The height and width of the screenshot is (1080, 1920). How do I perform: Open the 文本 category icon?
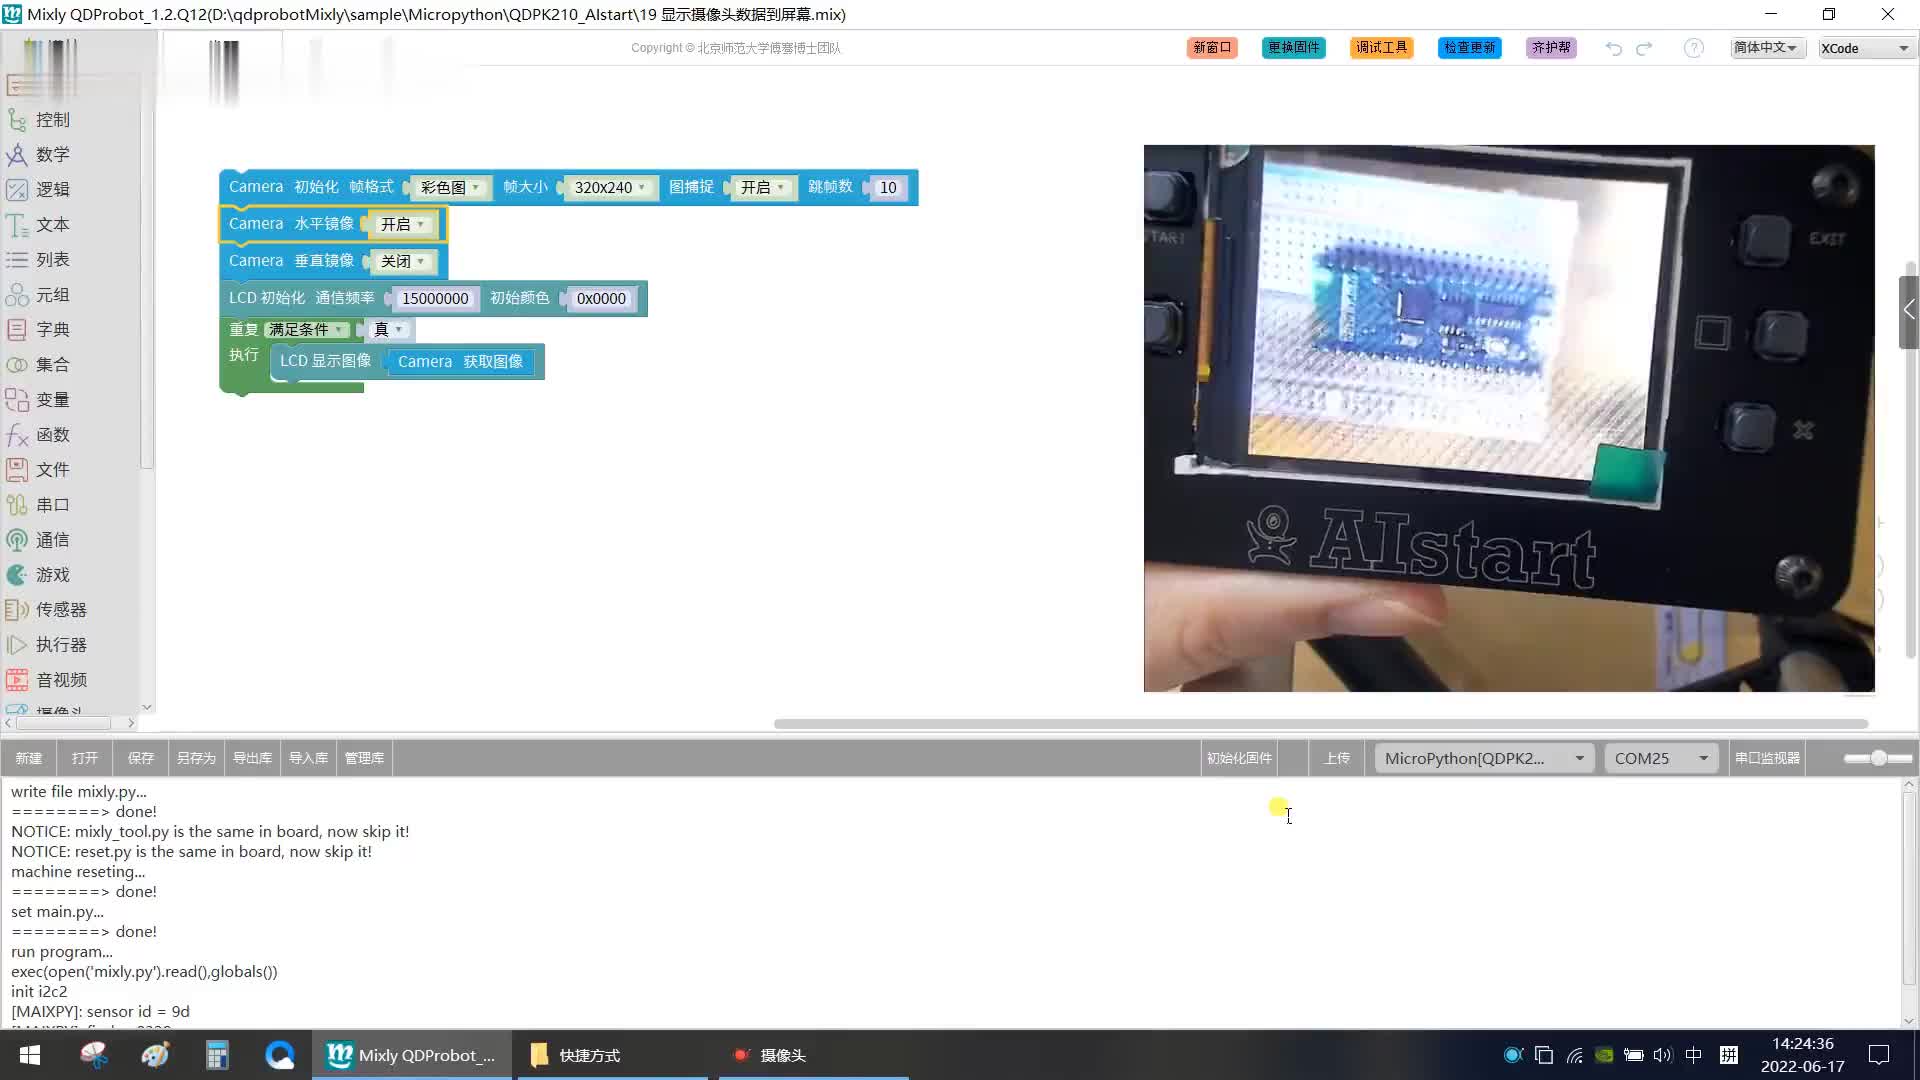pyautogui.click(x=17, y=225)
